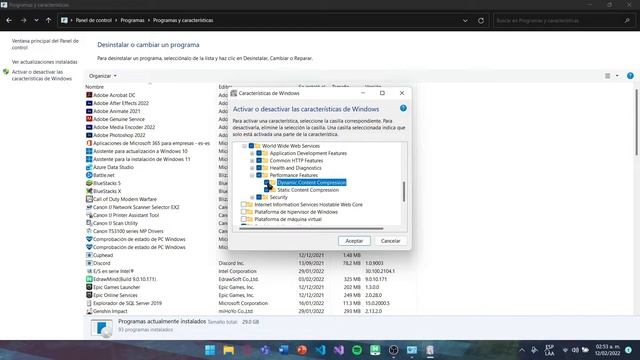The width and height of the screenshot is (640, 360).
Task: Open view options dropdown arrow
Action: [617, 76]
